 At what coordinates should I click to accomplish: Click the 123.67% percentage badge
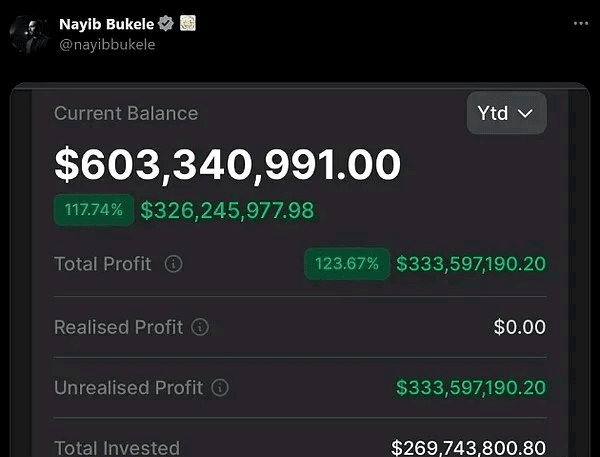point(347,264)
